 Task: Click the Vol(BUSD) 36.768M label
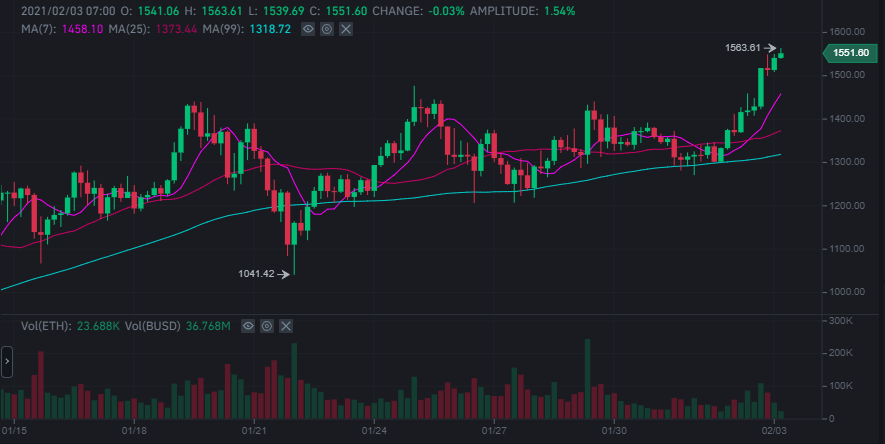(178, 326)
